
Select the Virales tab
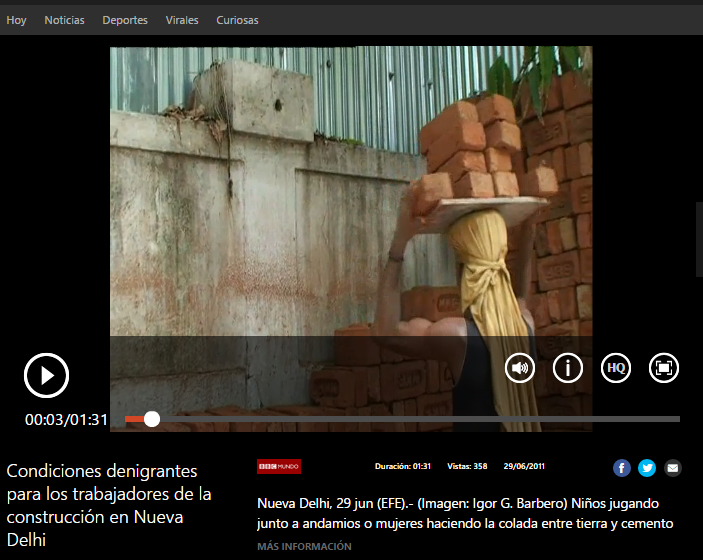click(182, 20)
